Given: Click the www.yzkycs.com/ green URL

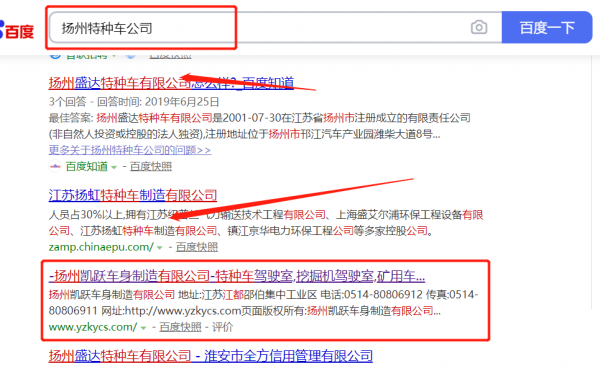Looking at the screenshot, I should (x=93, y=327).
